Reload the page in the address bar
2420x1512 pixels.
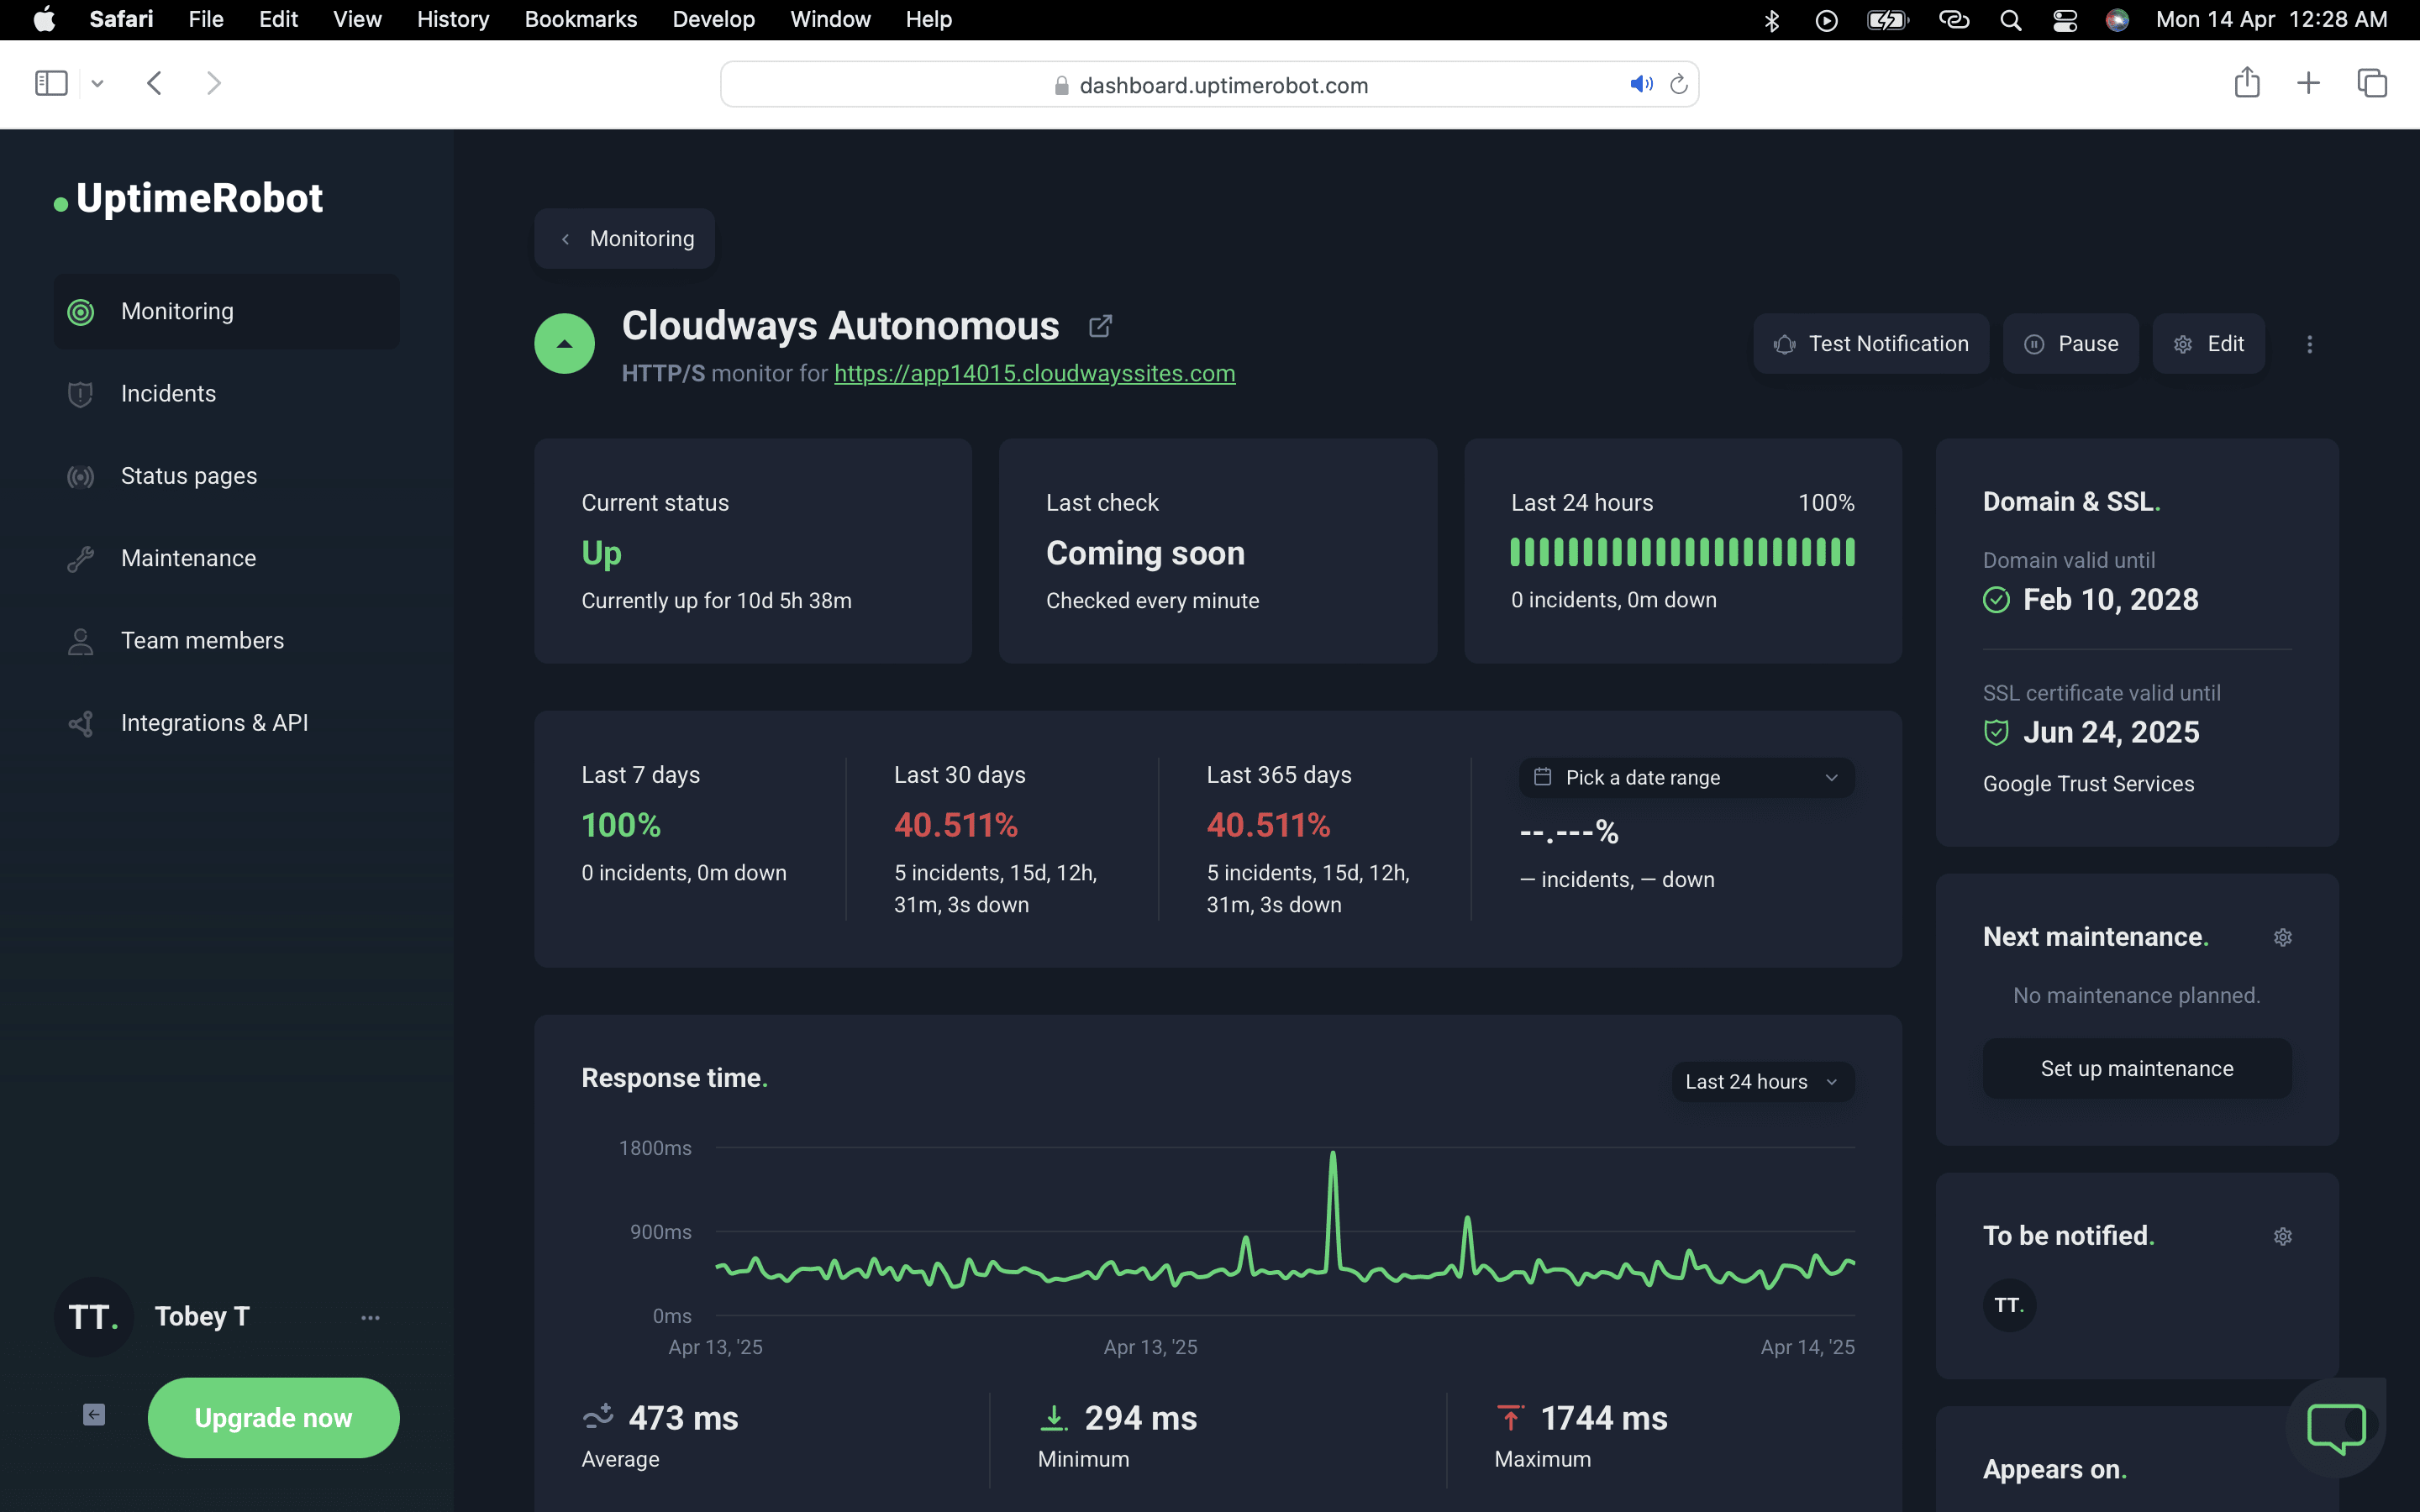click(x=1679, y=85)
